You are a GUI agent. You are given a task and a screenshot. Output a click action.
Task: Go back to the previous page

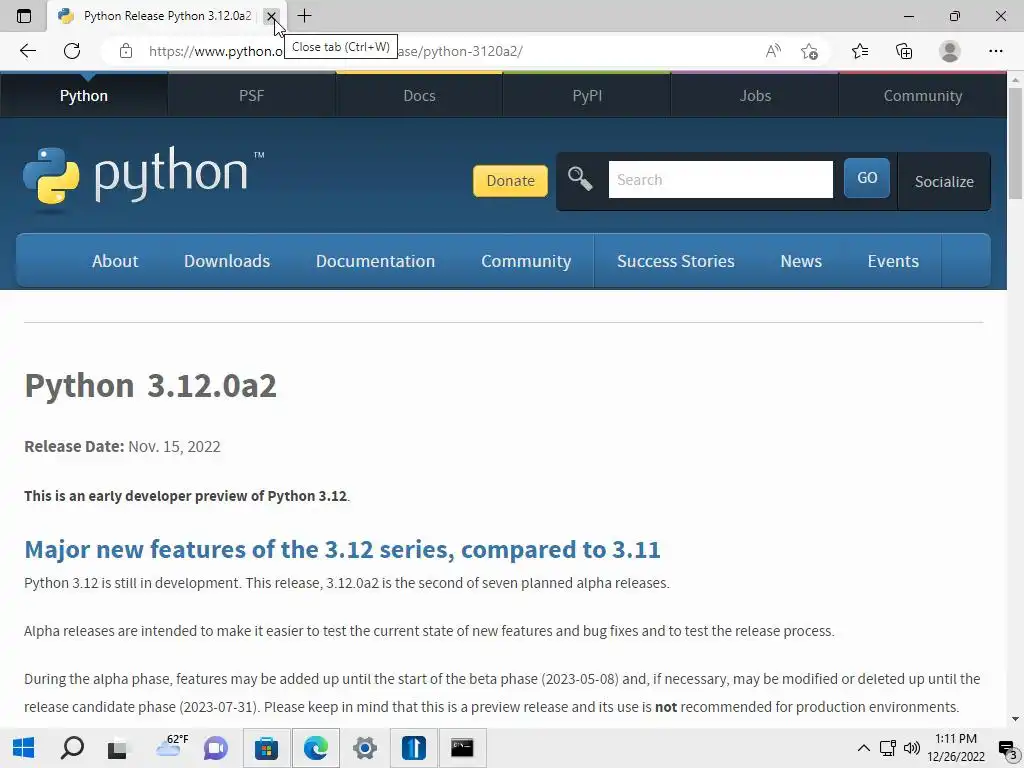point(27,51)
